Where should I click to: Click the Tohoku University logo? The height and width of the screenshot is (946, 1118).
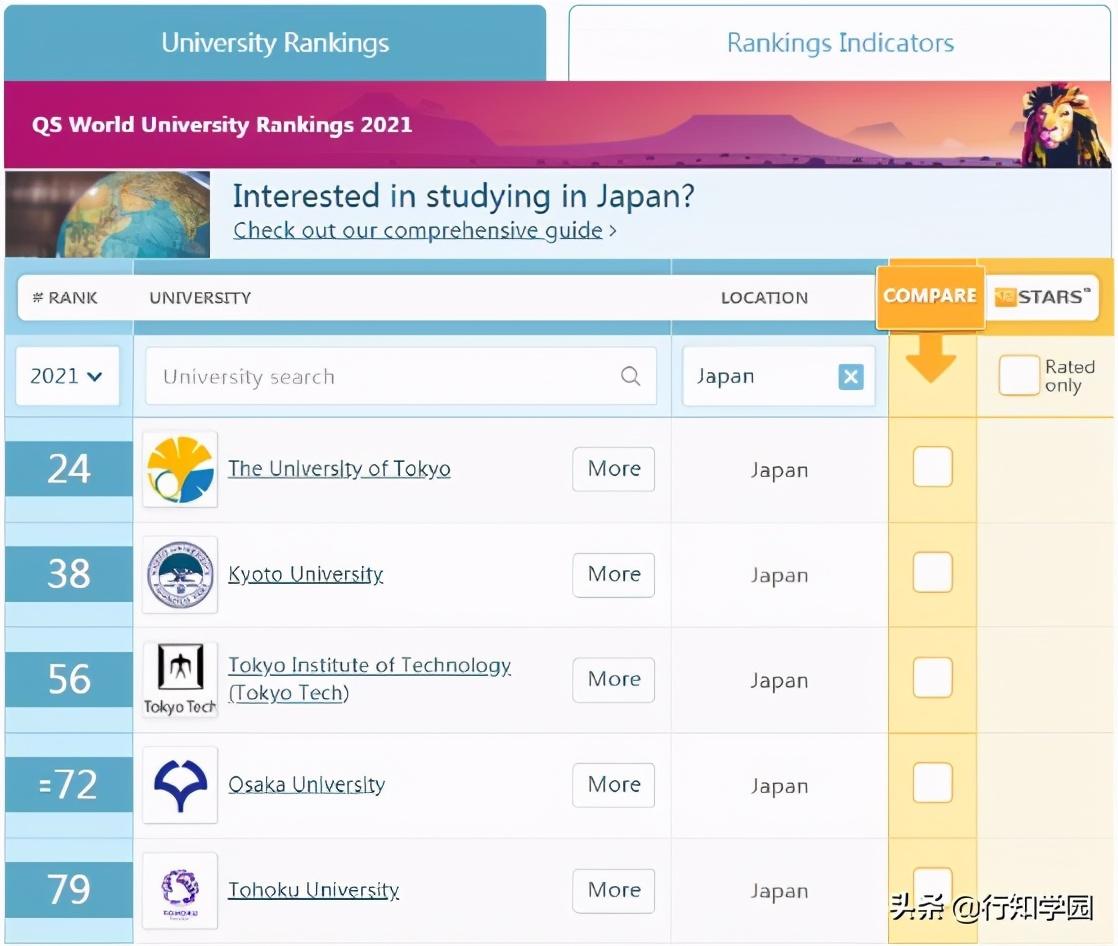(x=180, y=889)
